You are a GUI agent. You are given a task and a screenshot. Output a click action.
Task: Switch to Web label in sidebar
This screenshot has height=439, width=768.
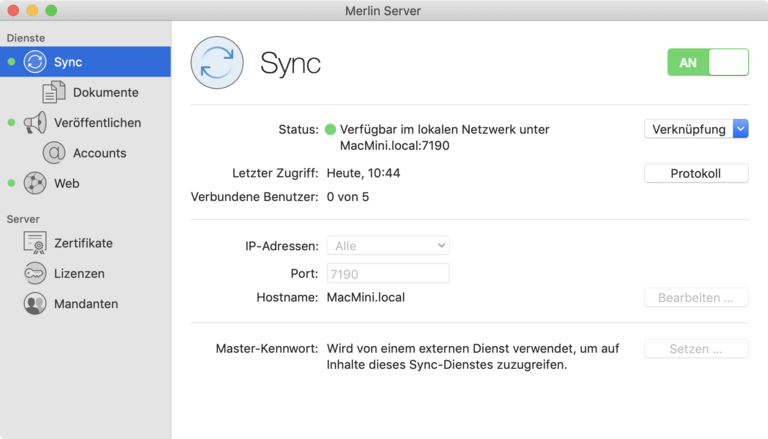67,184
